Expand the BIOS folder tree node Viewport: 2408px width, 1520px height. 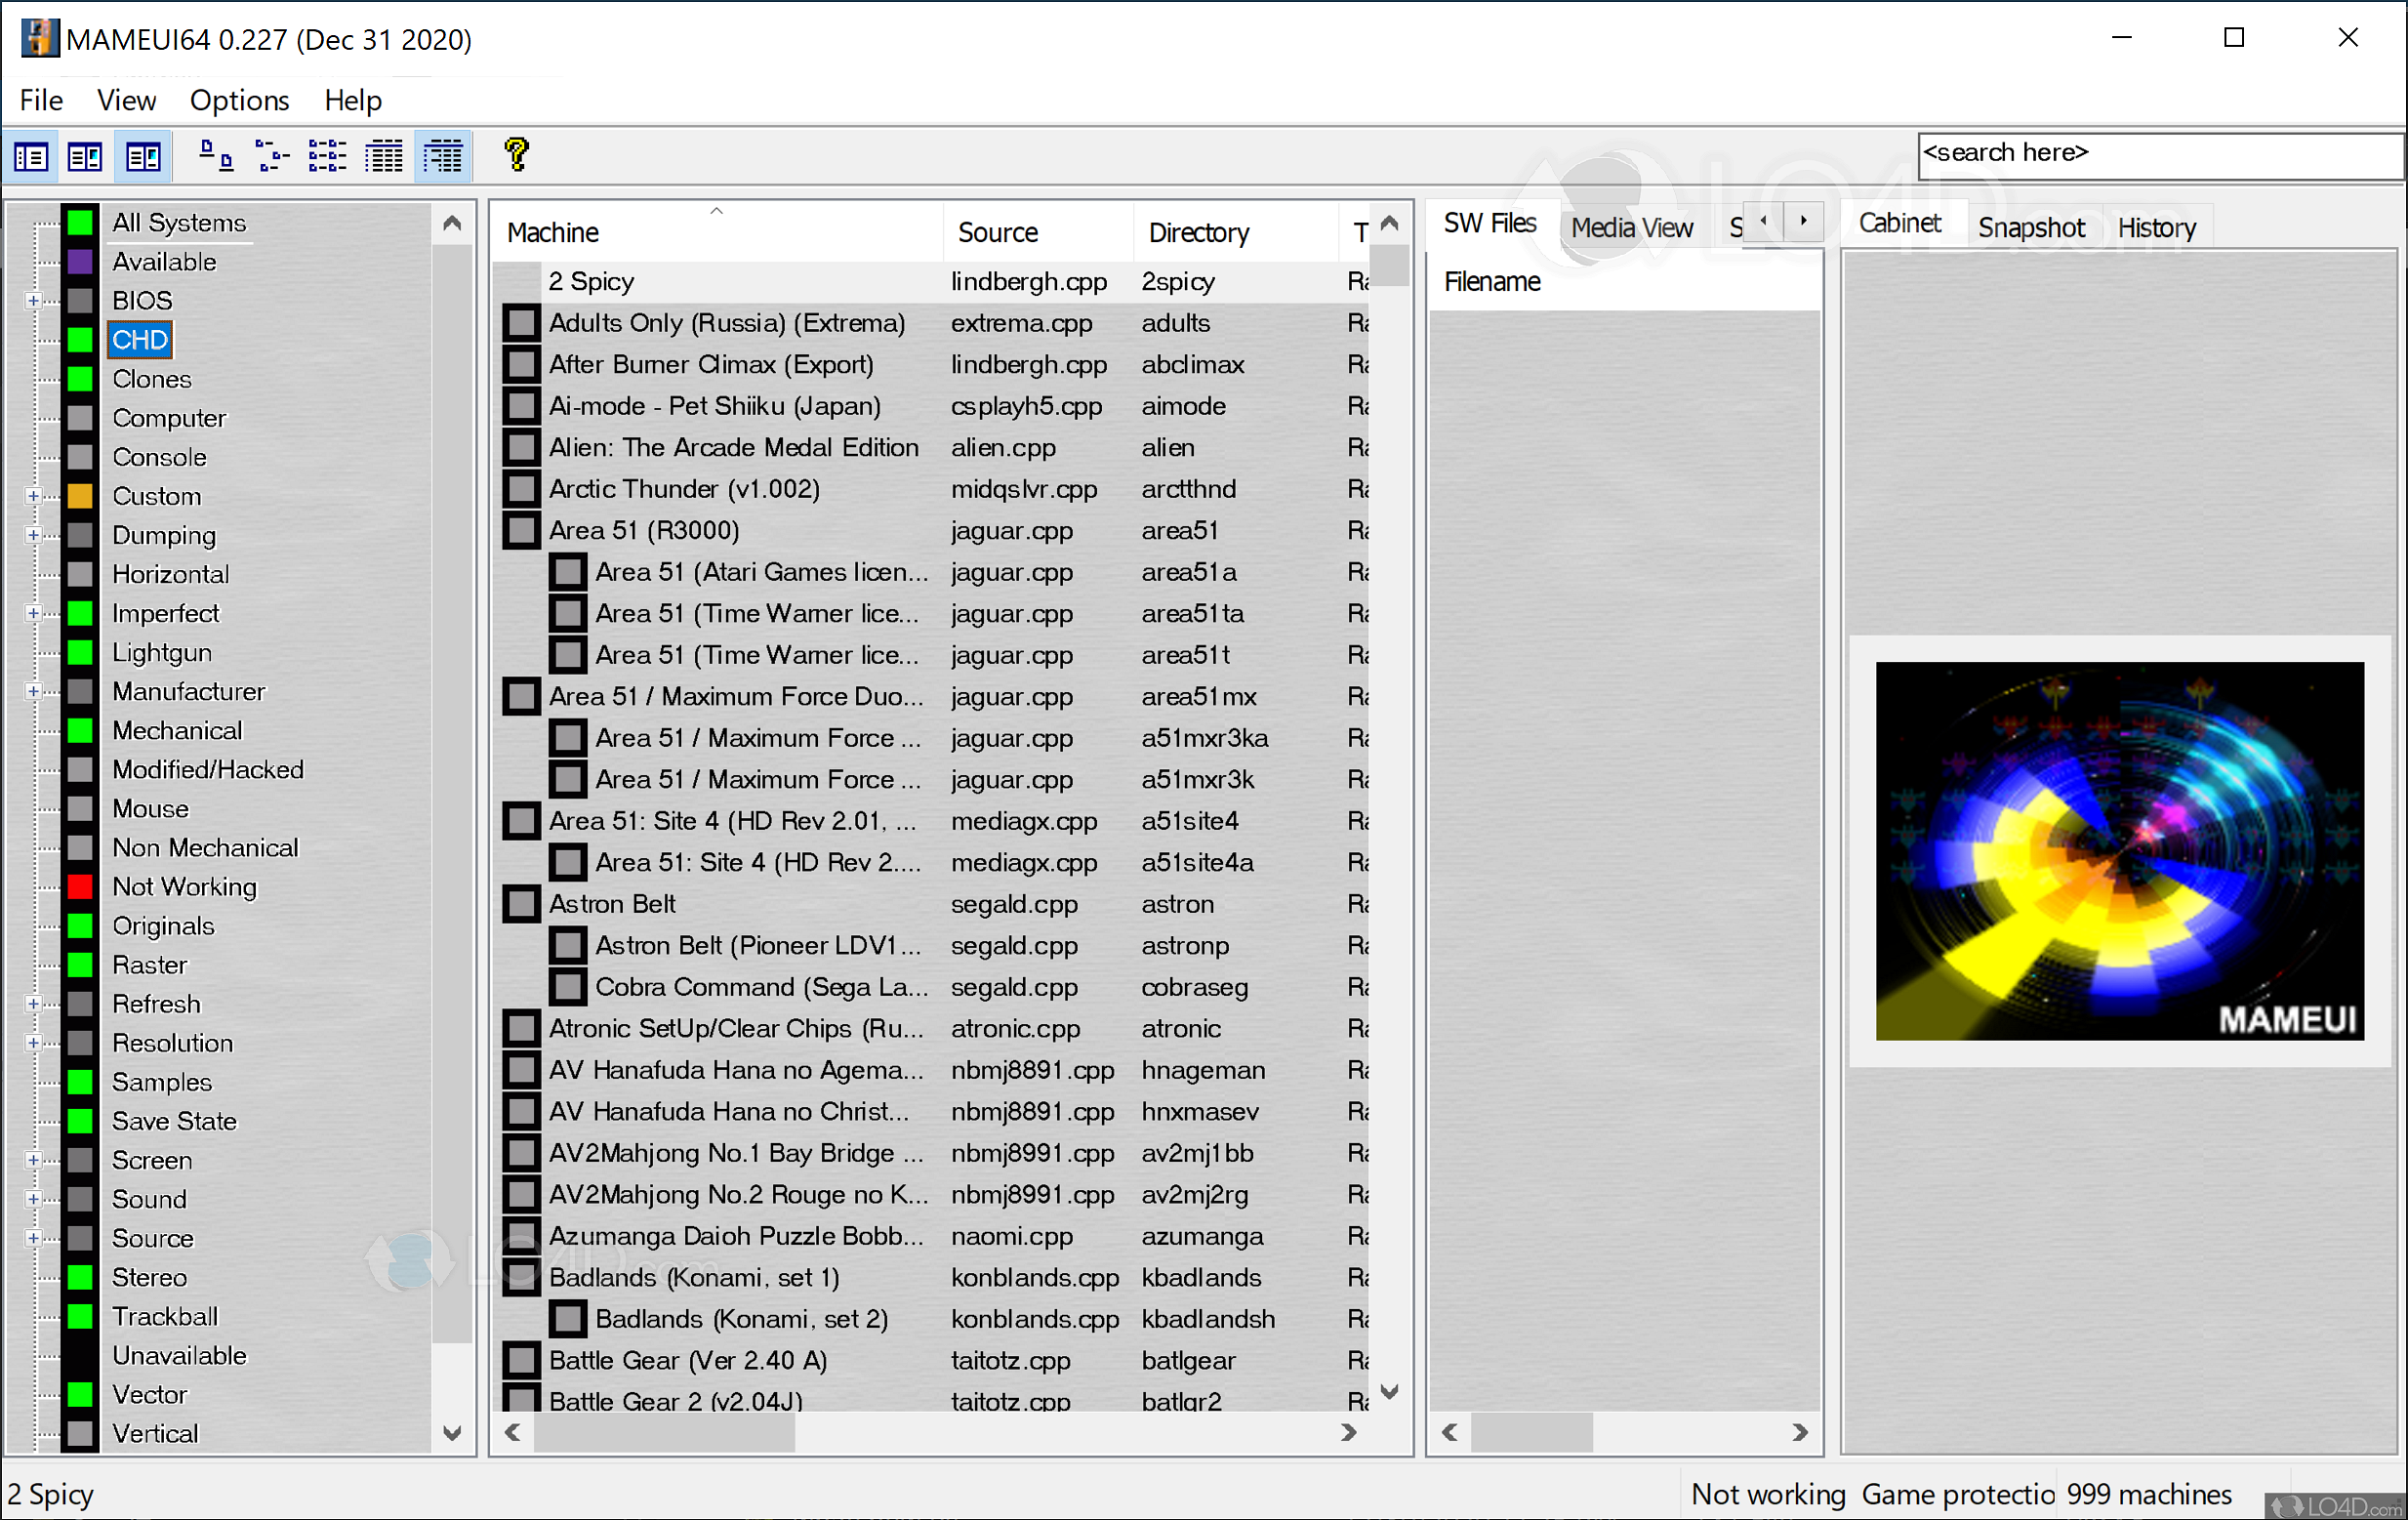point(33,301)
